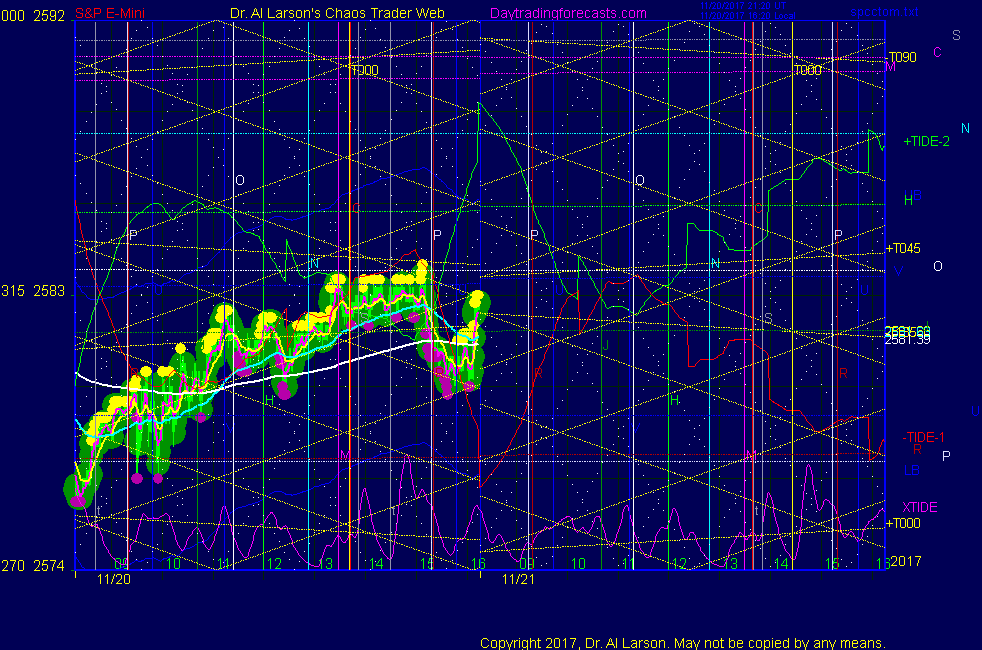Click the cyan N legend letter at right margin

point(965,128)
